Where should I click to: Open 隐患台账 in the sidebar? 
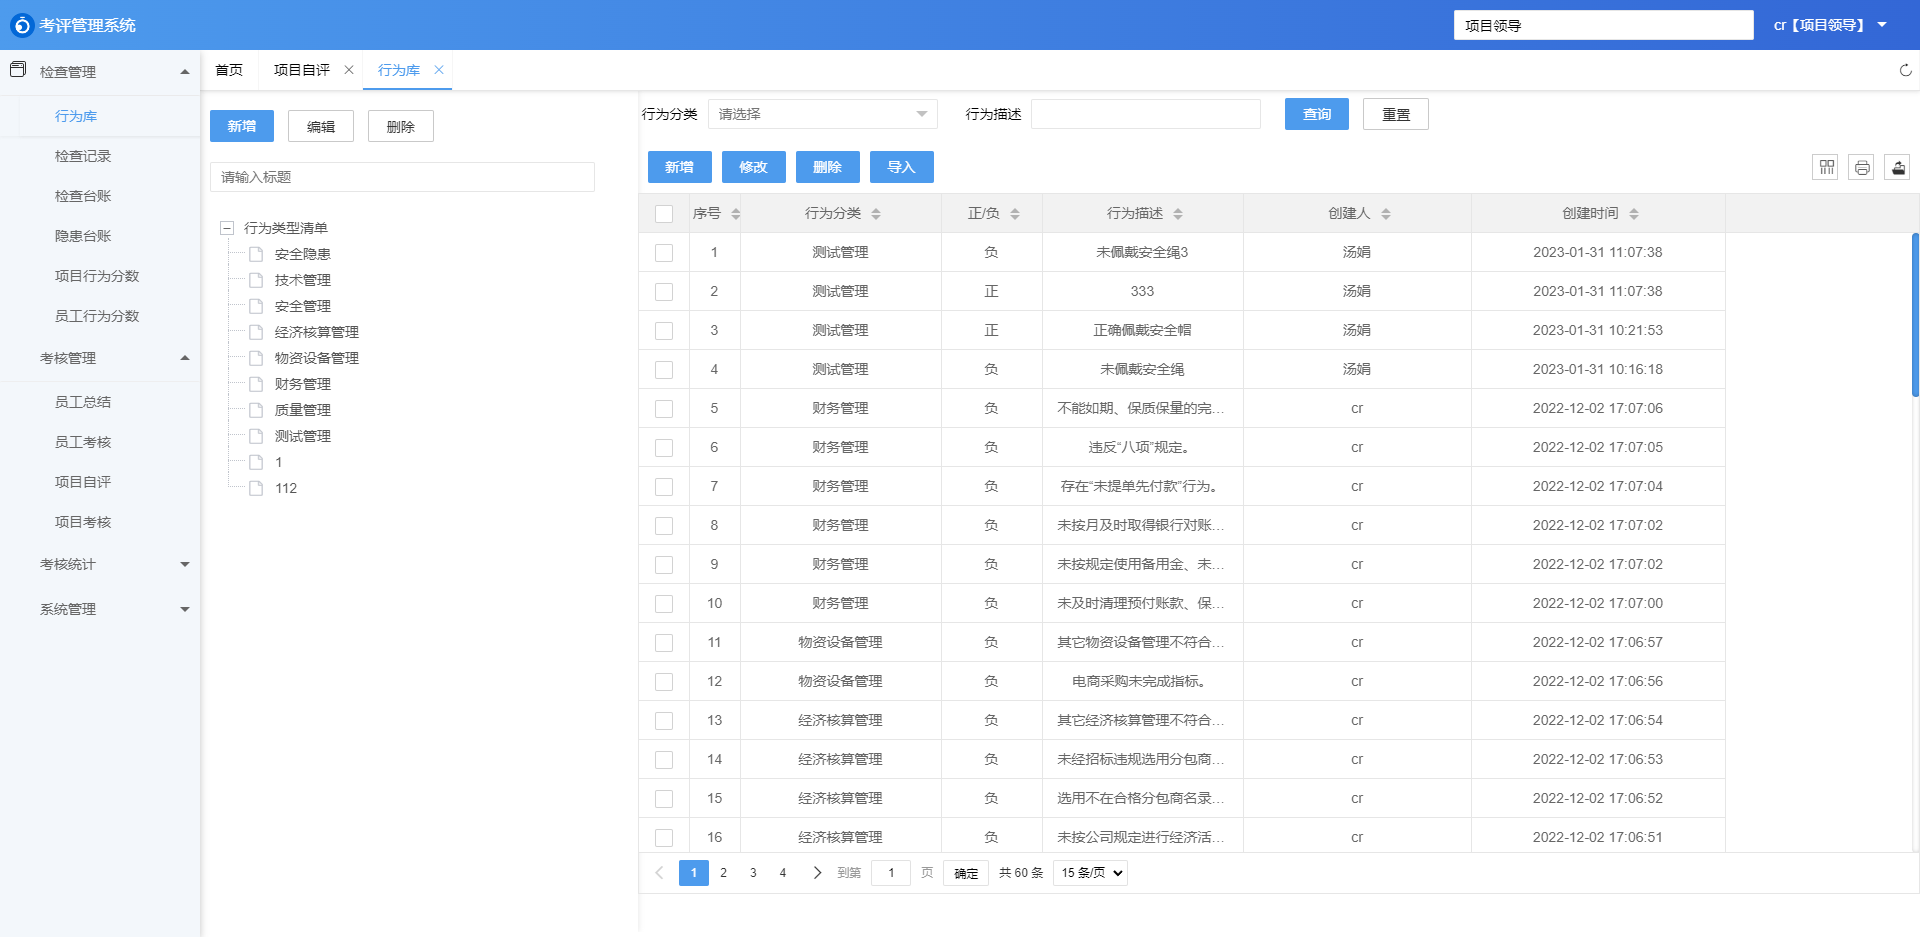point(83,236)
